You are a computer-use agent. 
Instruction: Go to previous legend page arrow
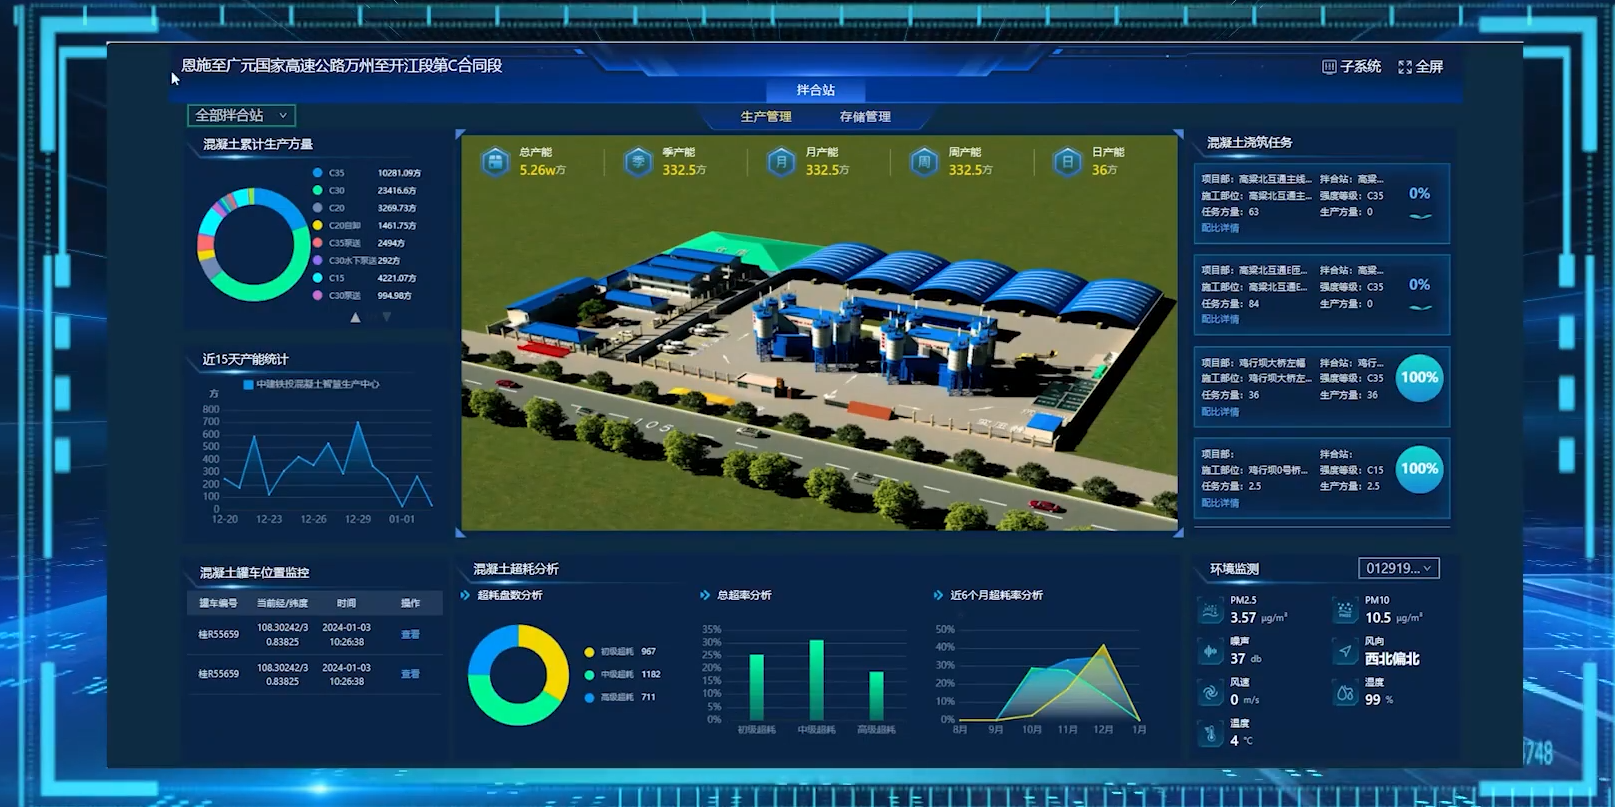tap(355, 317)
